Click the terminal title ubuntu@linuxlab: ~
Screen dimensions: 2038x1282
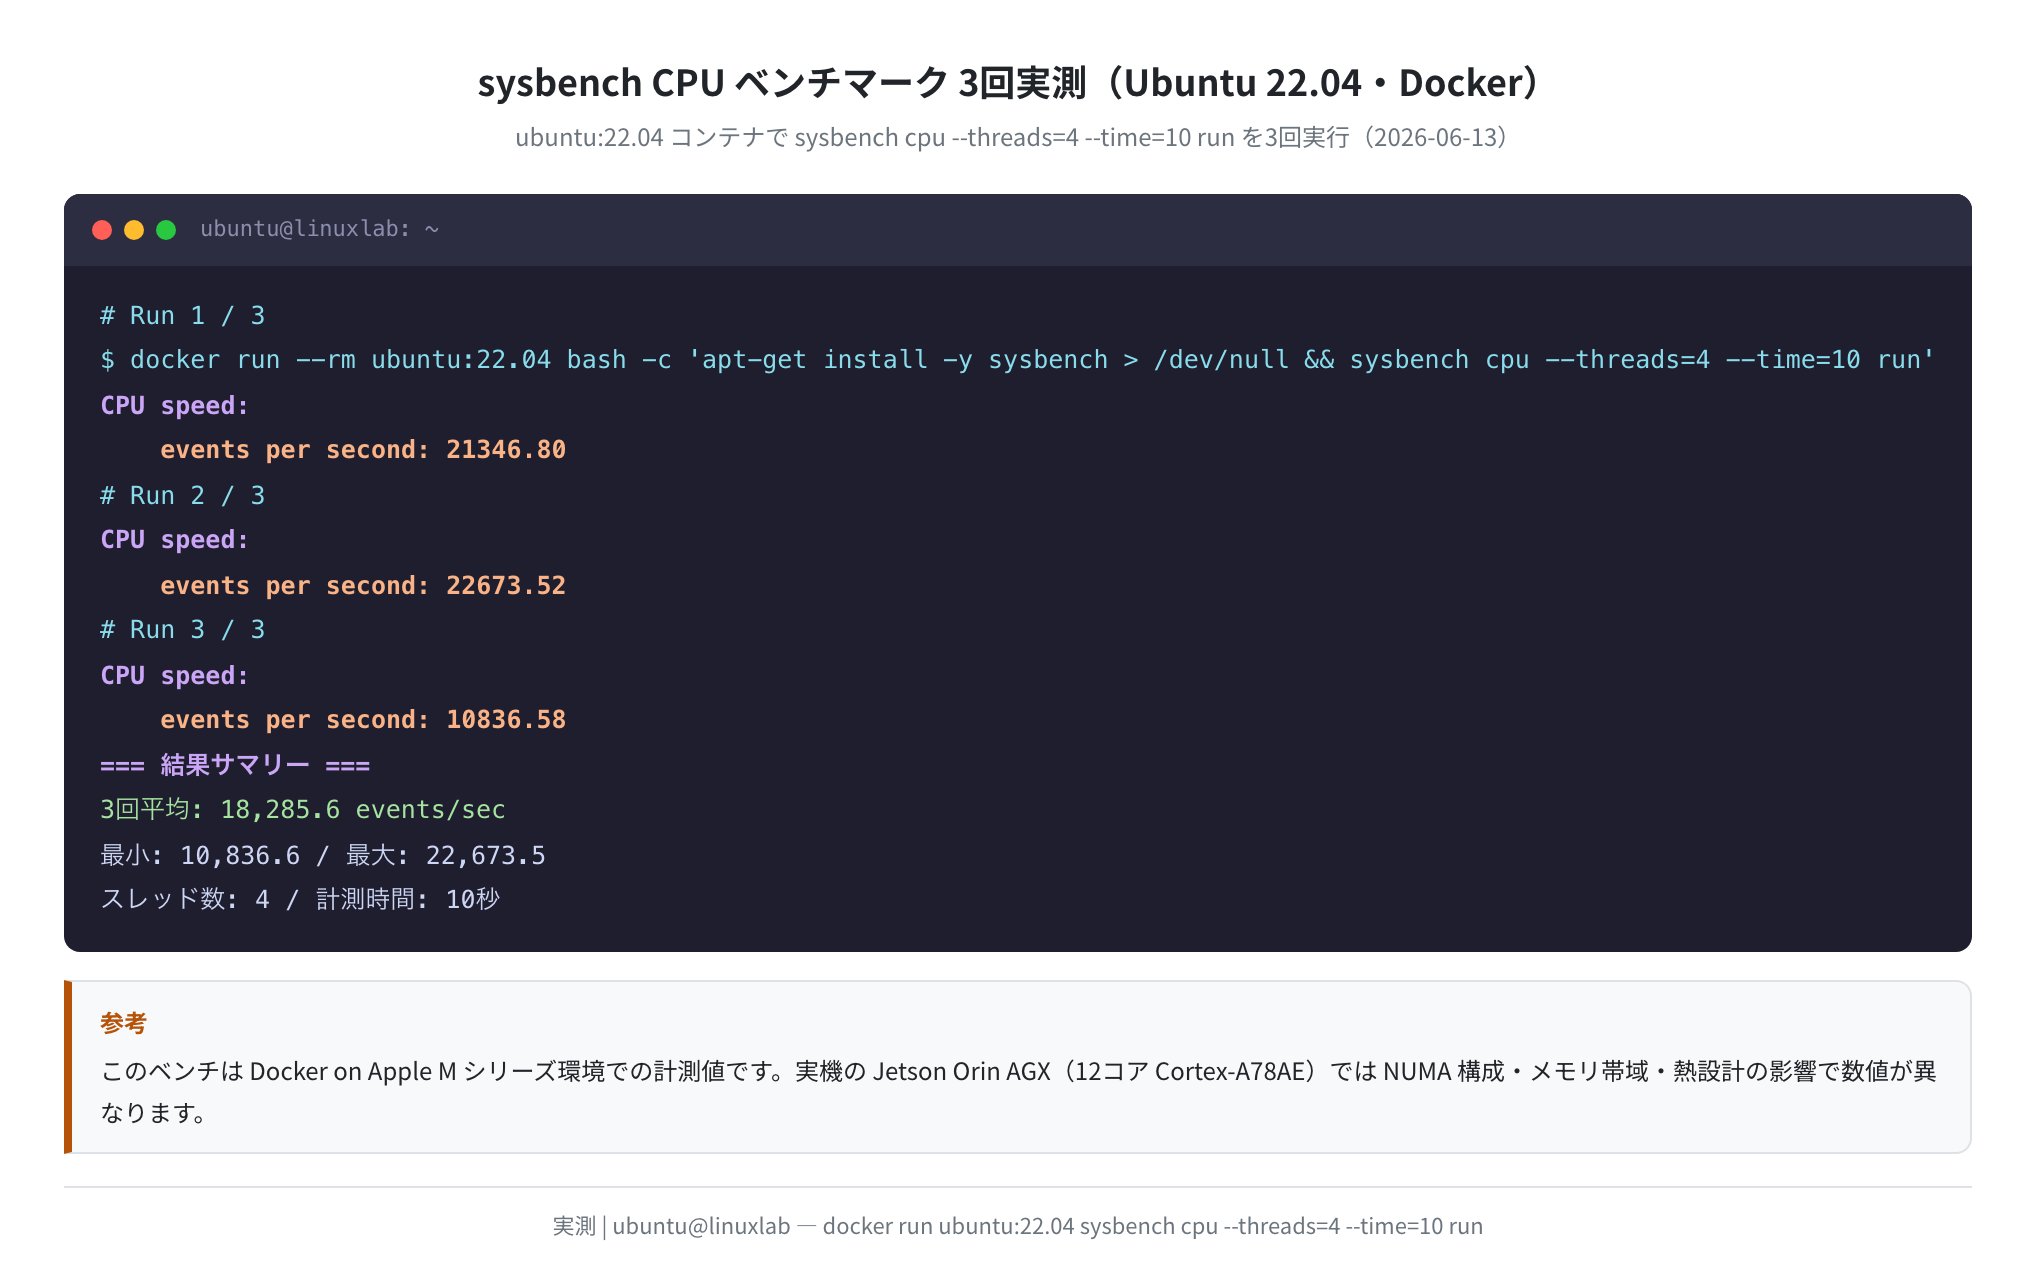pos(320,229)
